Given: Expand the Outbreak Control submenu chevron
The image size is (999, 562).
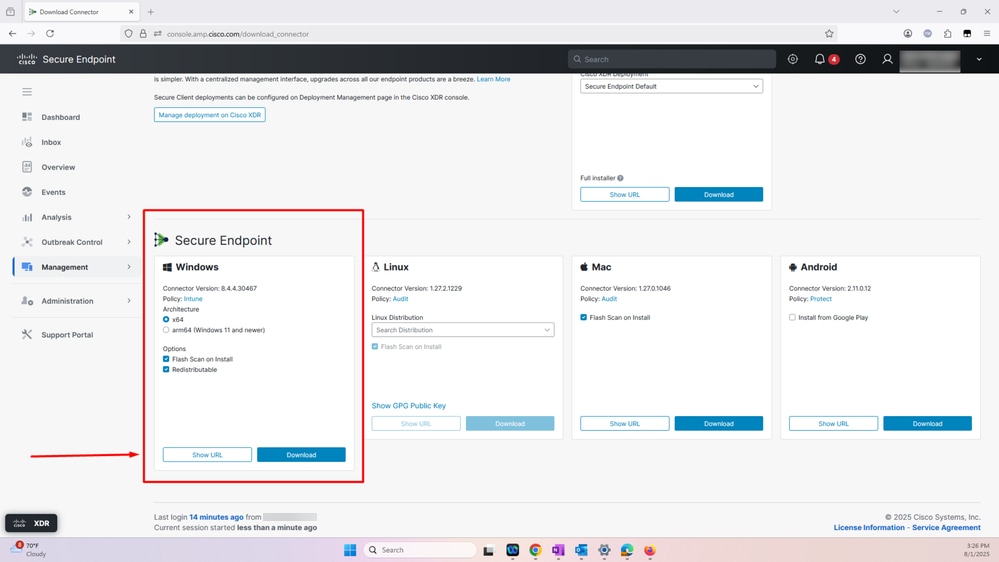Looking at the screenshot, I should point(129,242).
